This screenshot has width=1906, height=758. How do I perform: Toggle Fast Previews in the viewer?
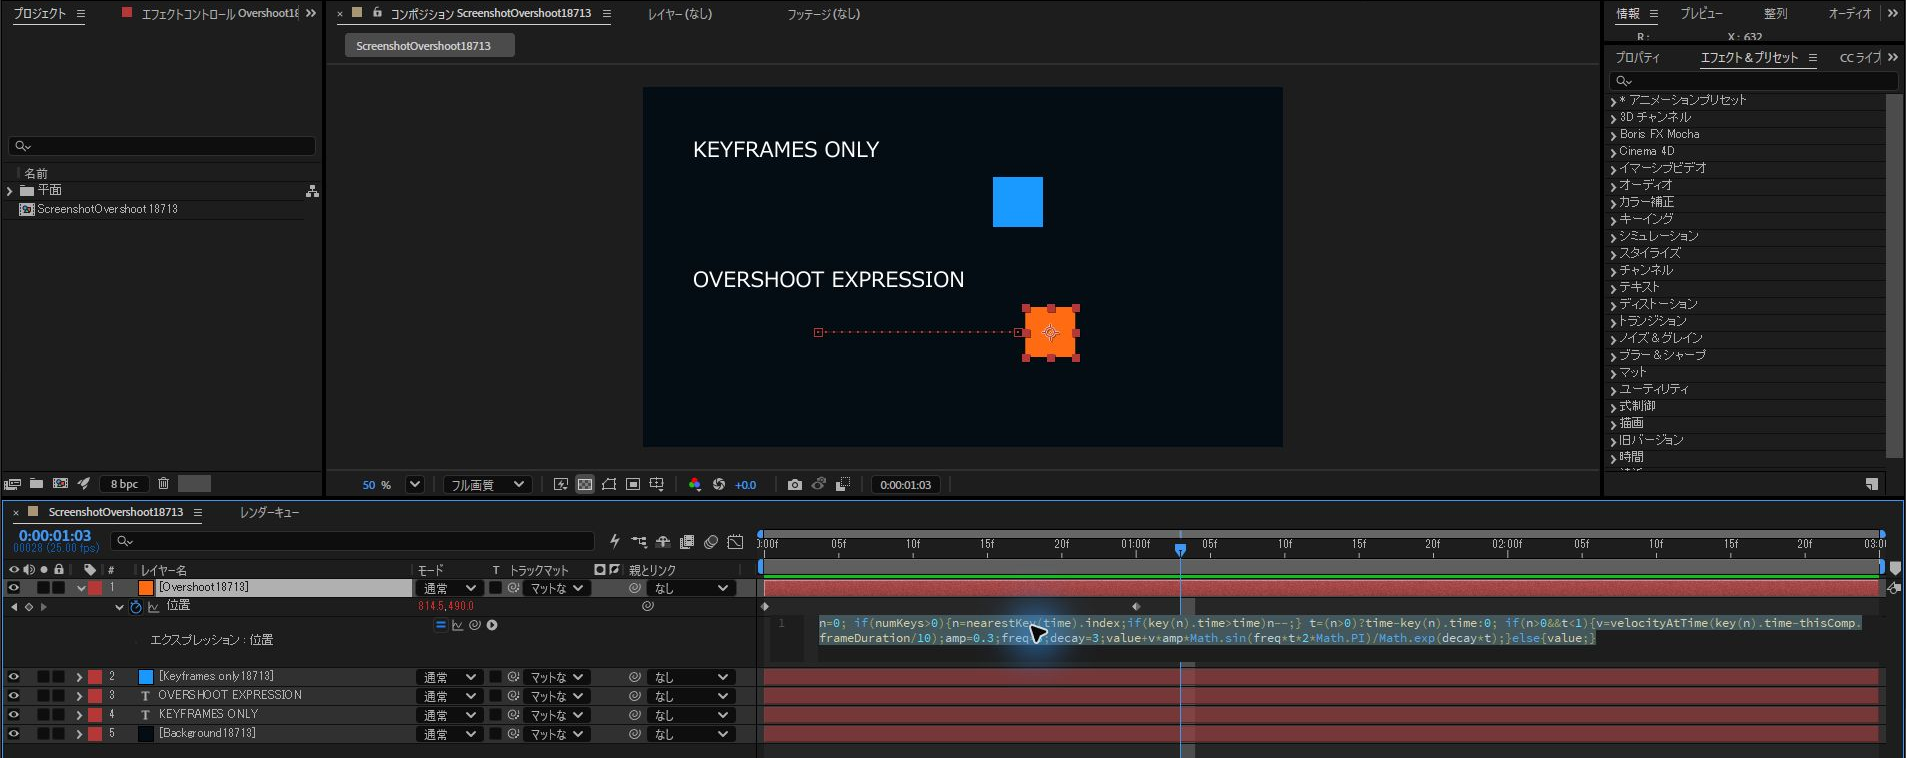[x=561, y=485]
